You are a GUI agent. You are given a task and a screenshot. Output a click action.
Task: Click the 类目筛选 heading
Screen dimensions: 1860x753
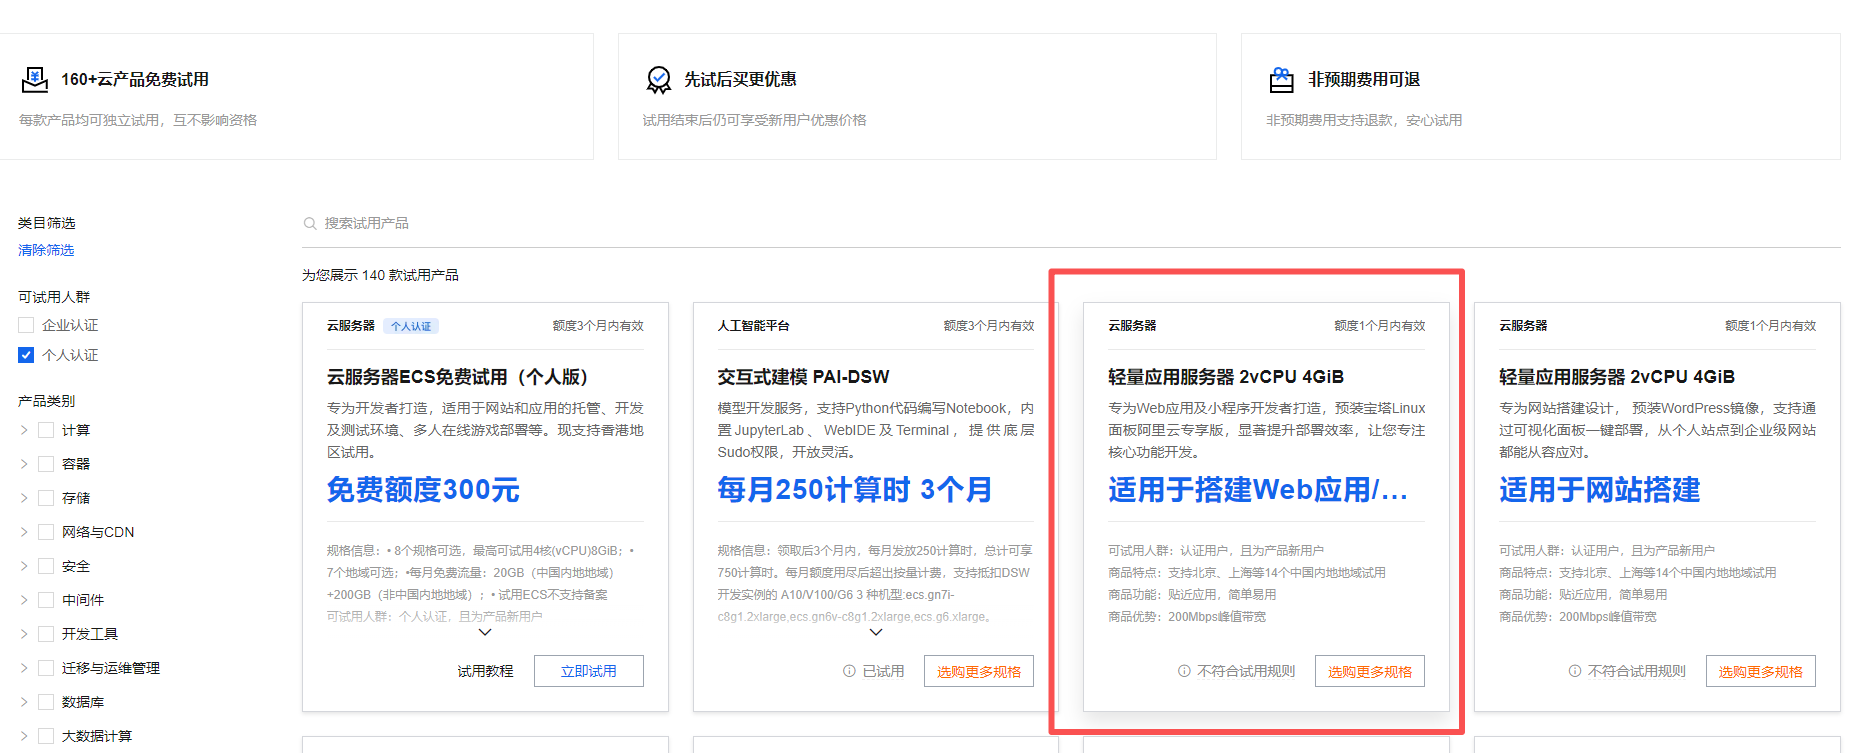pos(46,223)
